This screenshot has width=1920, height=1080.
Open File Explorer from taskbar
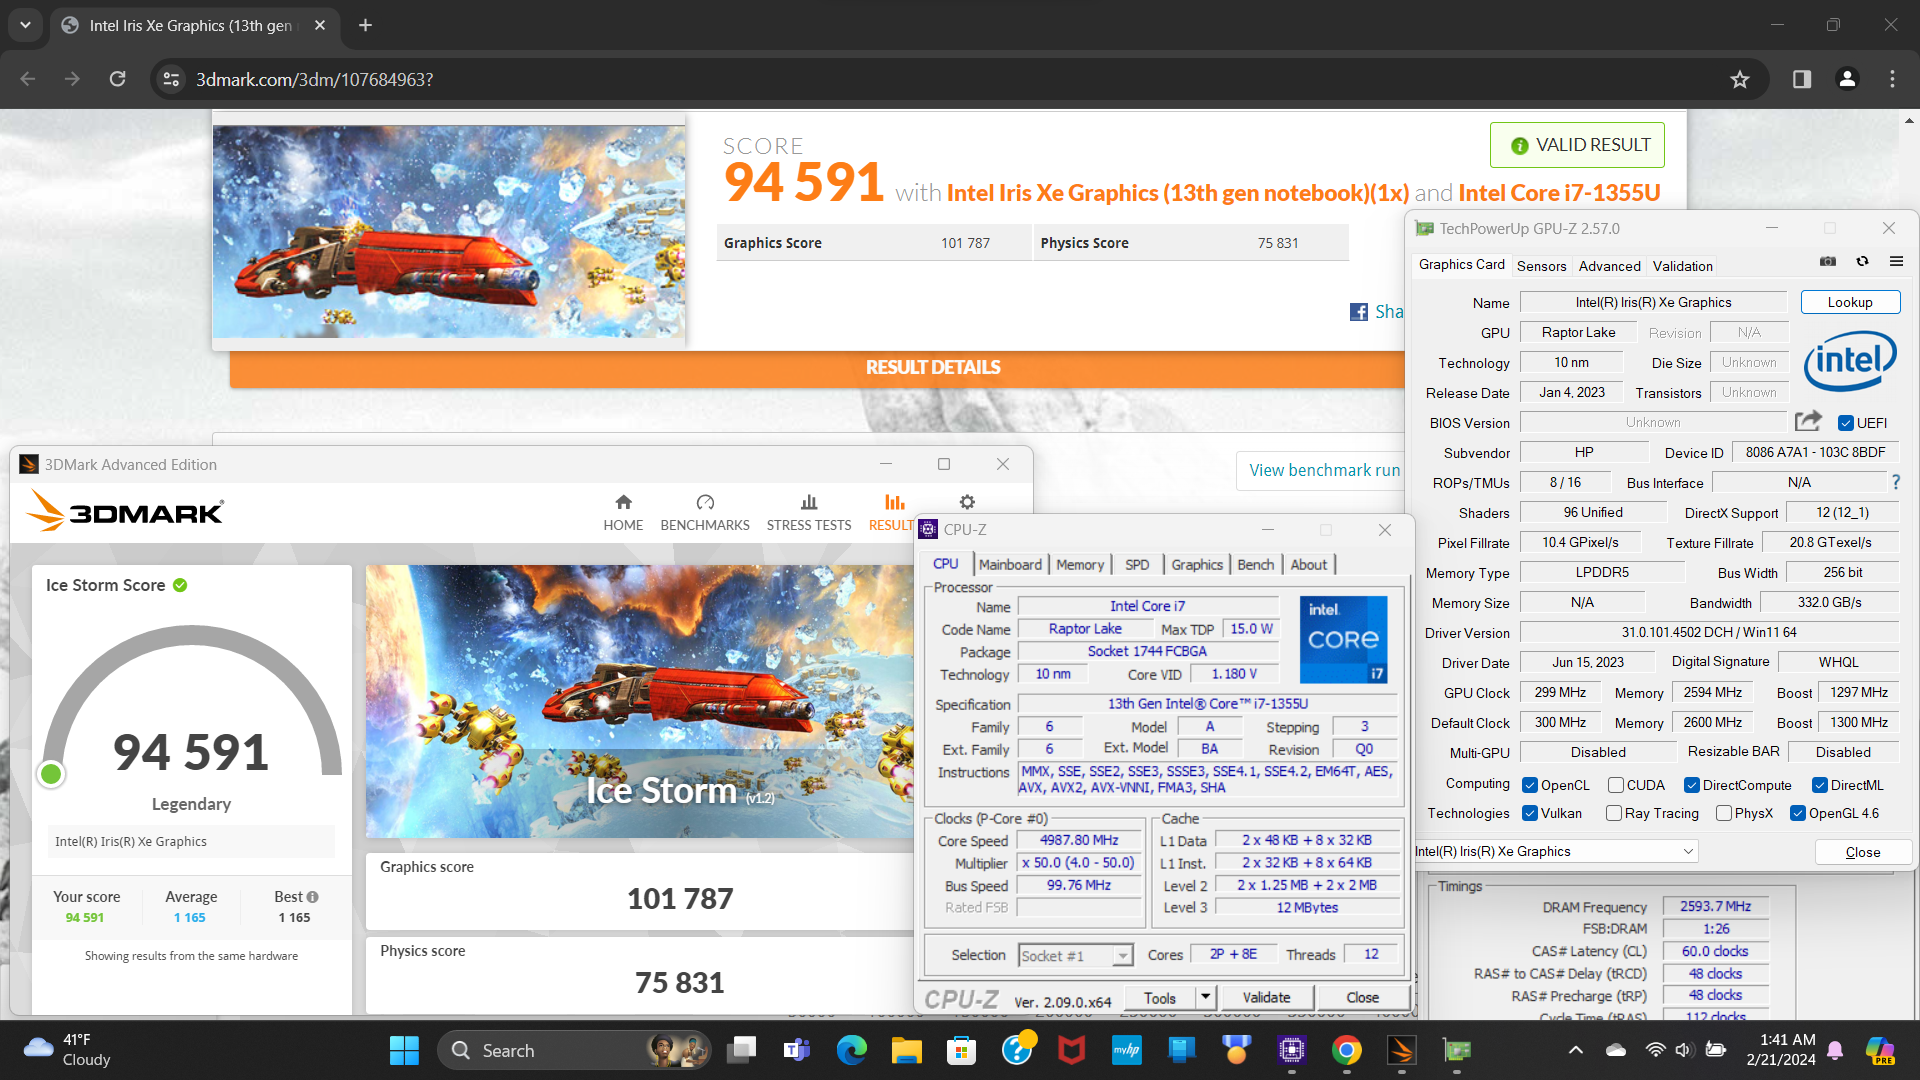point(906,1050)
